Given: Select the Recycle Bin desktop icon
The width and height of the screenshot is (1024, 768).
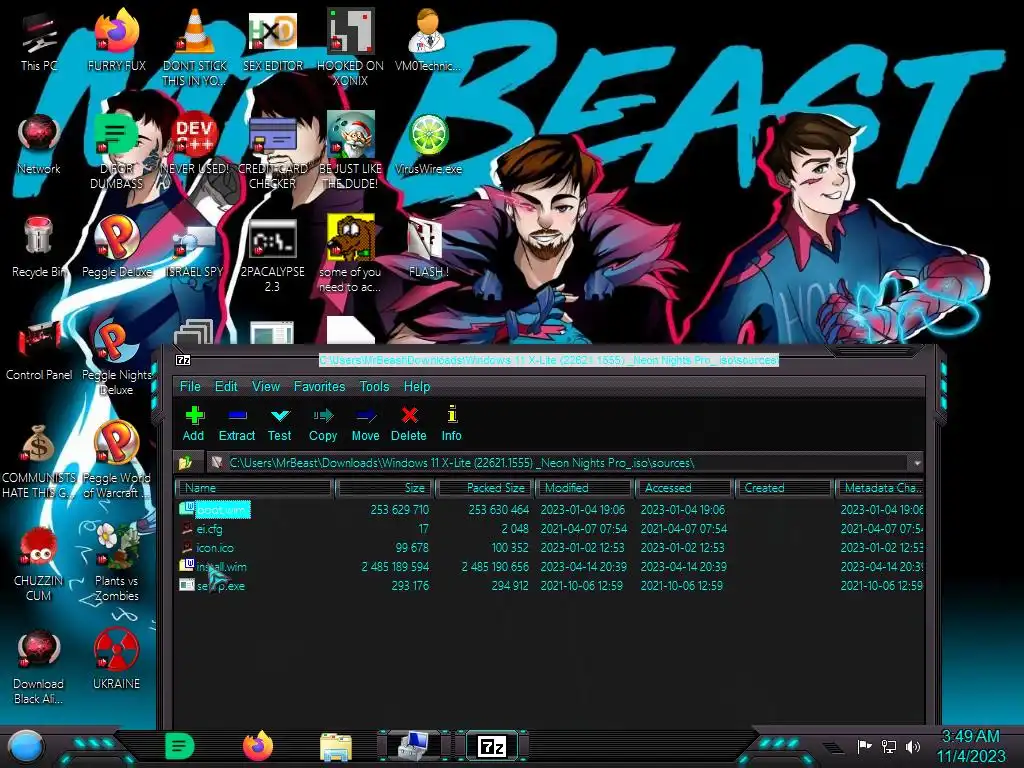Looking at the screenshot, I should pyautogui.click(x=39, y=247).
